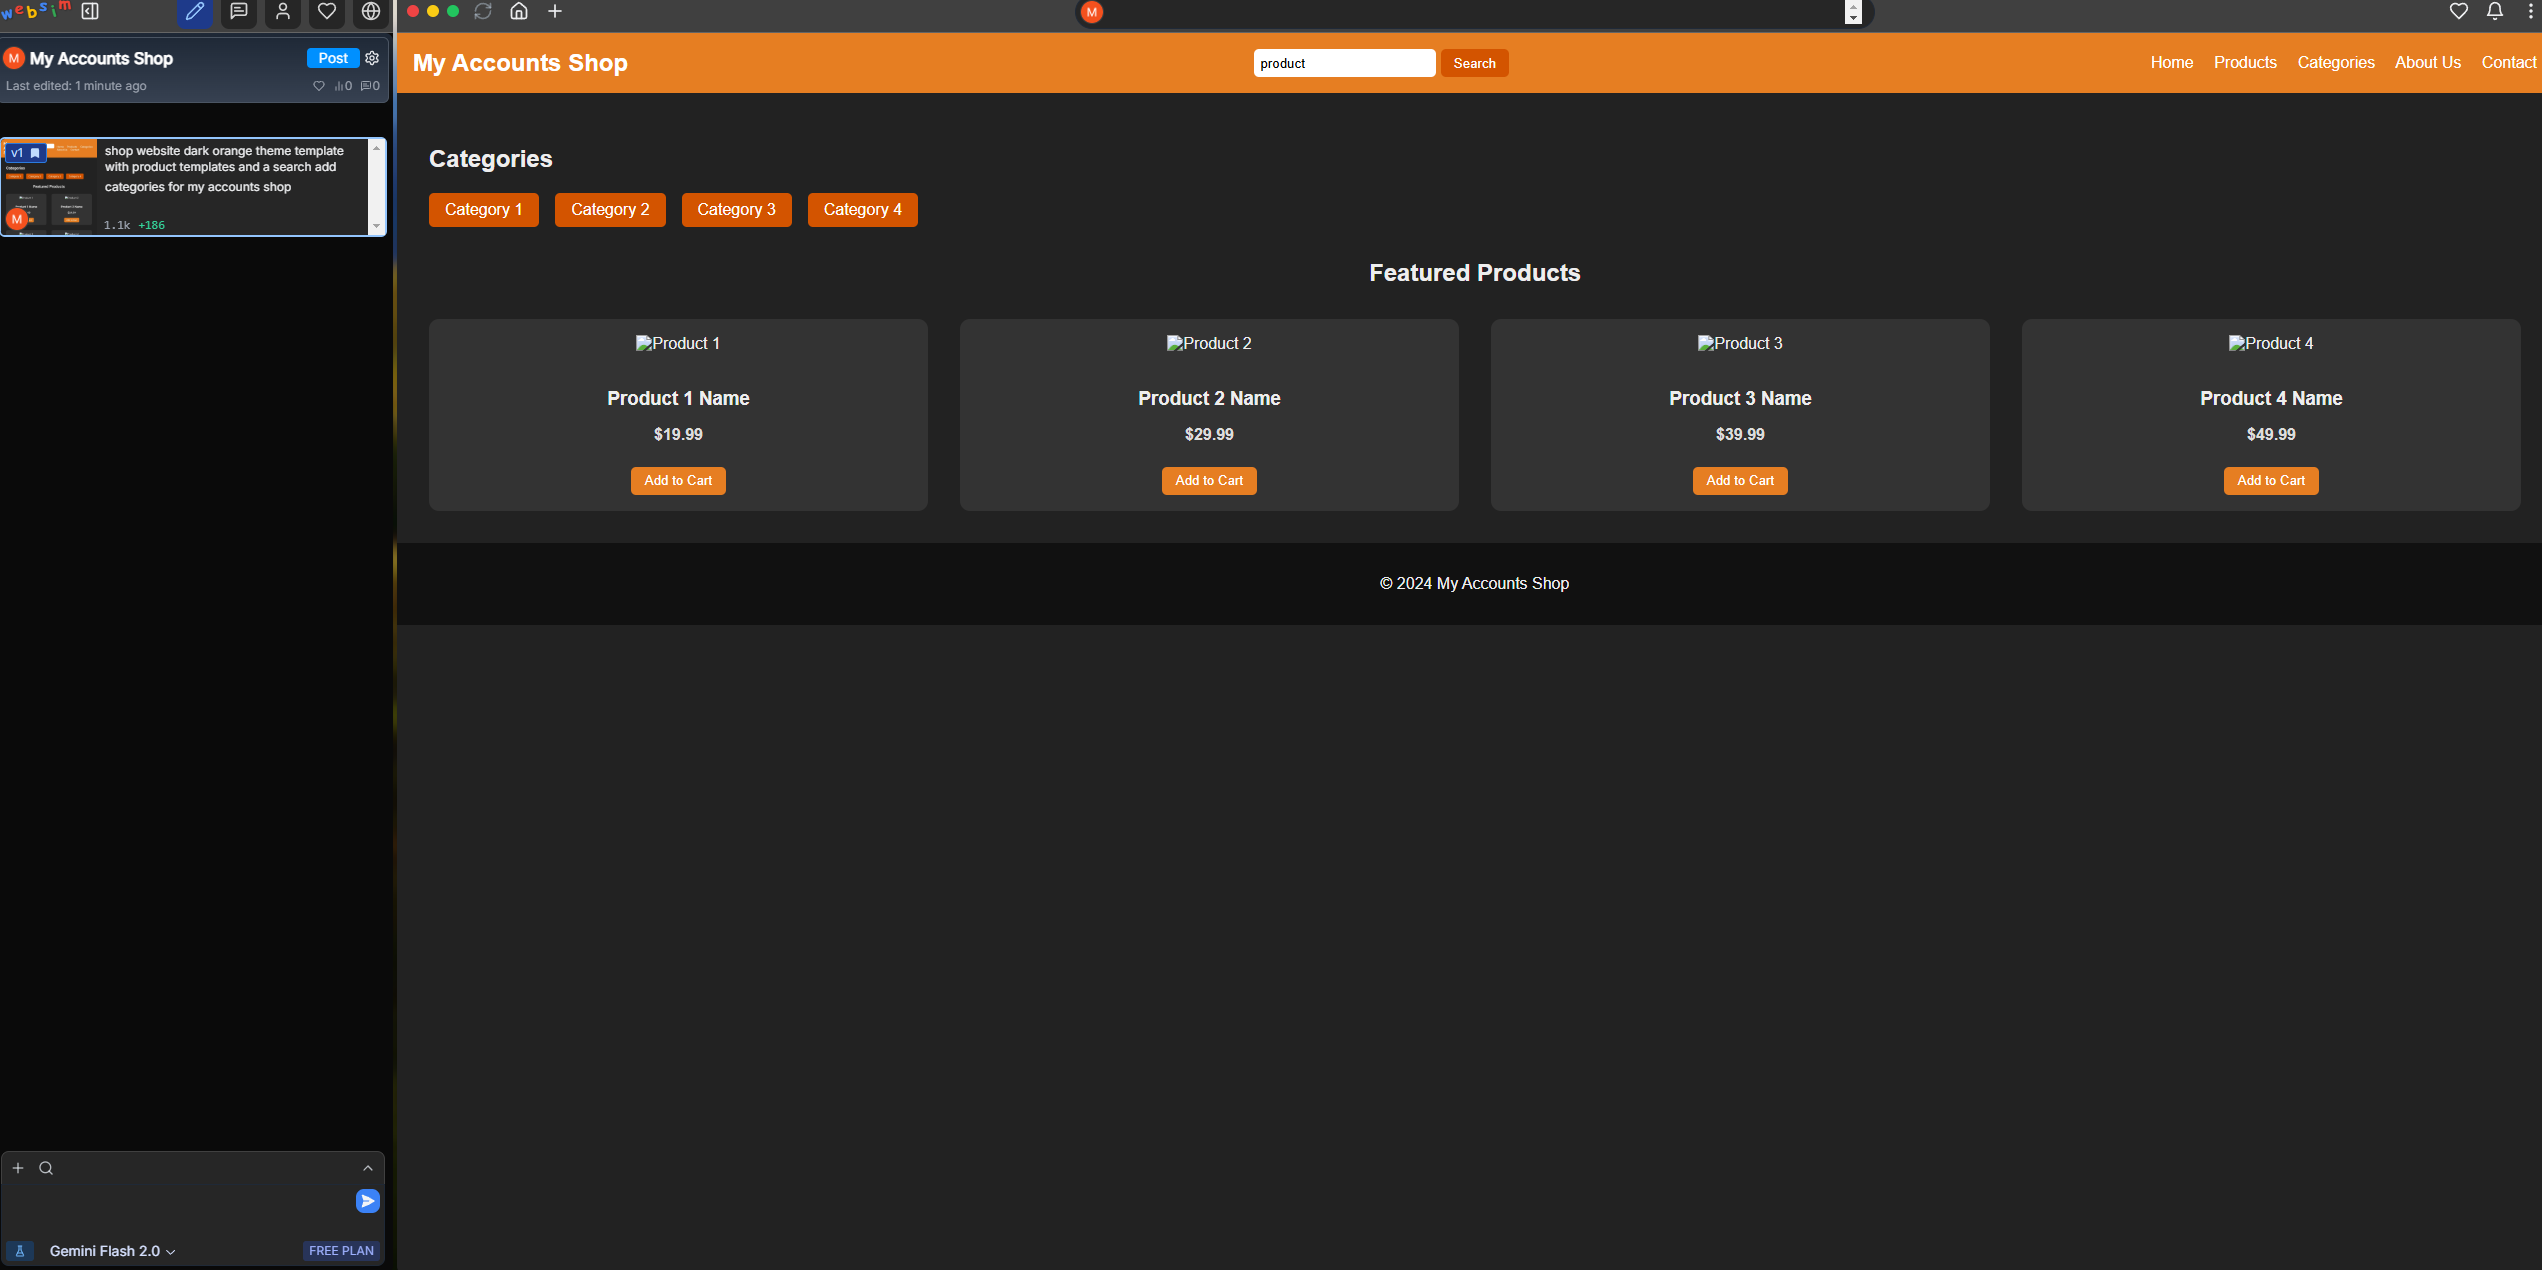
Task: Click the '© 2024 My Accounts Shop' footer
Action: (x=1474, y=583)
